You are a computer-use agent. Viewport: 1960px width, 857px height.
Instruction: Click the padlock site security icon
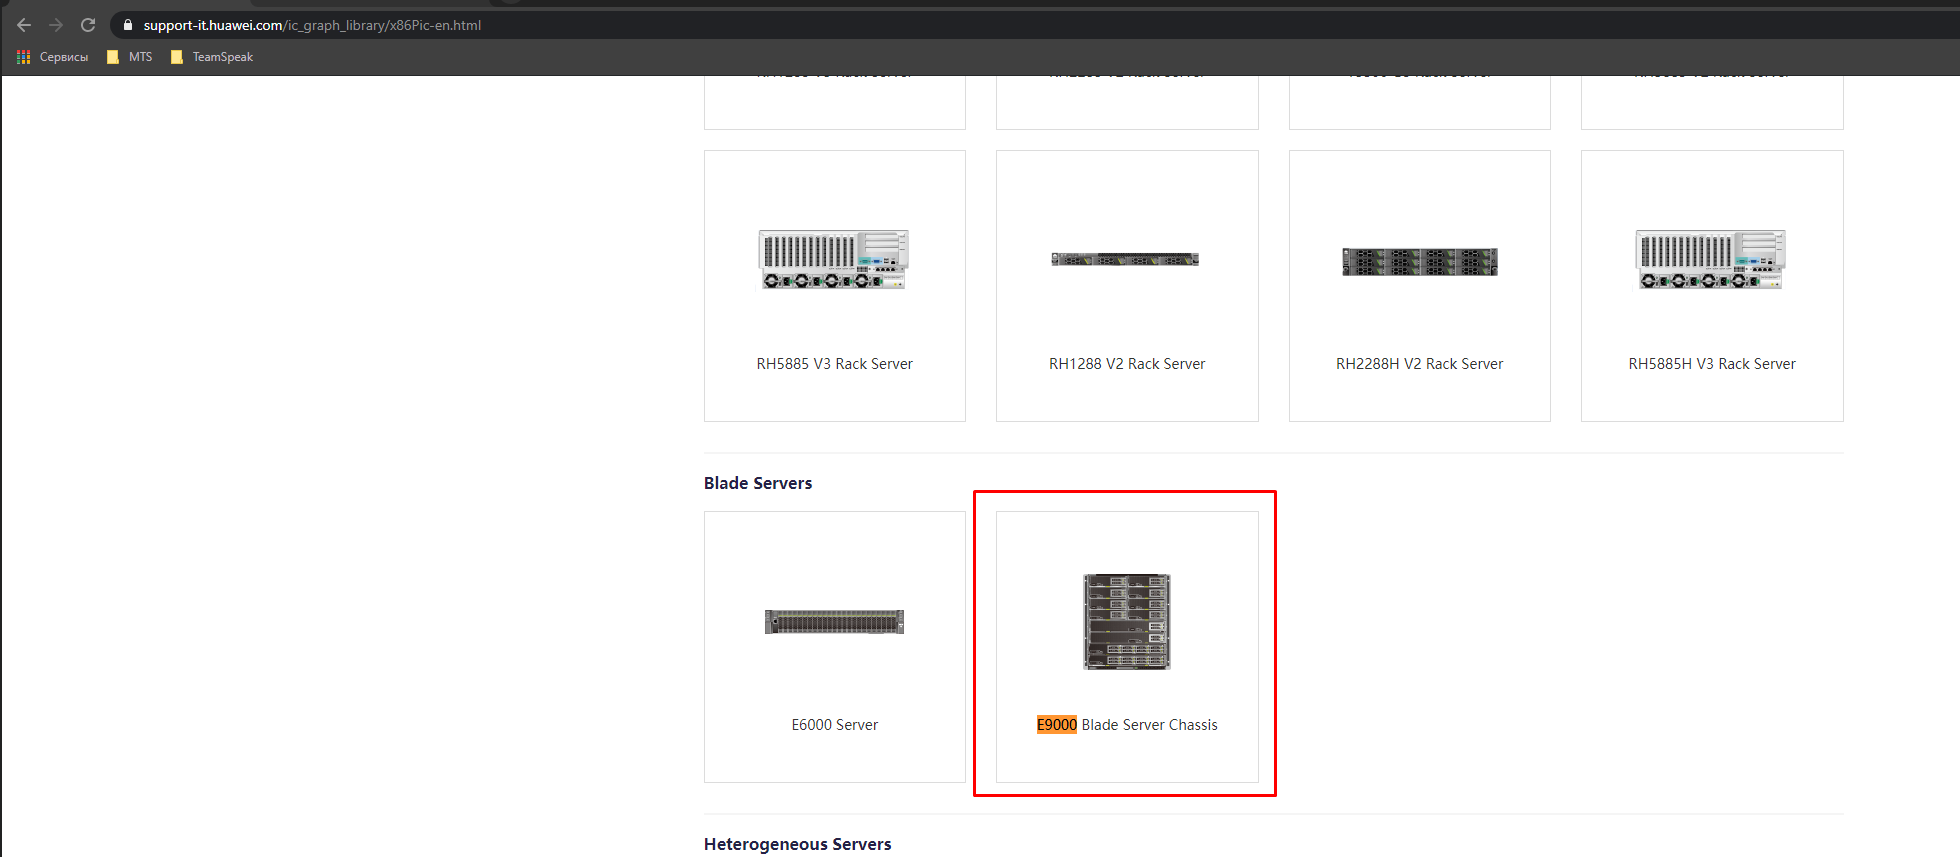(128, 25)
